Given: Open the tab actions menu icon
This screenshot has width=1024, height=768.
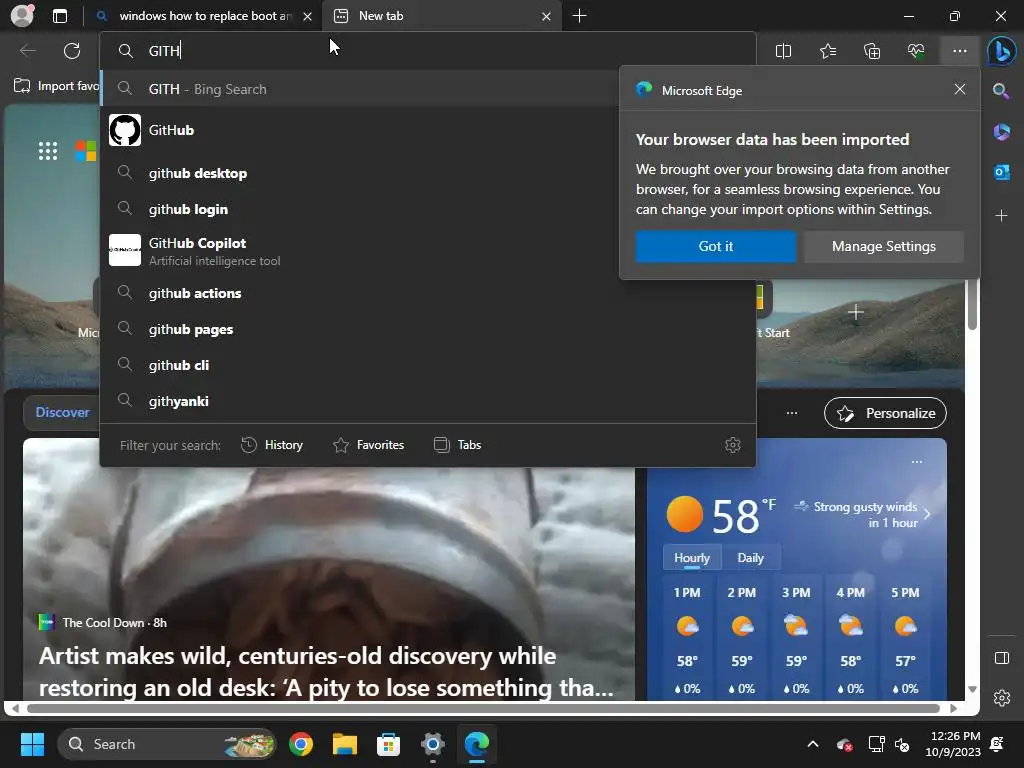Looking at the screenshot, I should [x=59, y=16].
